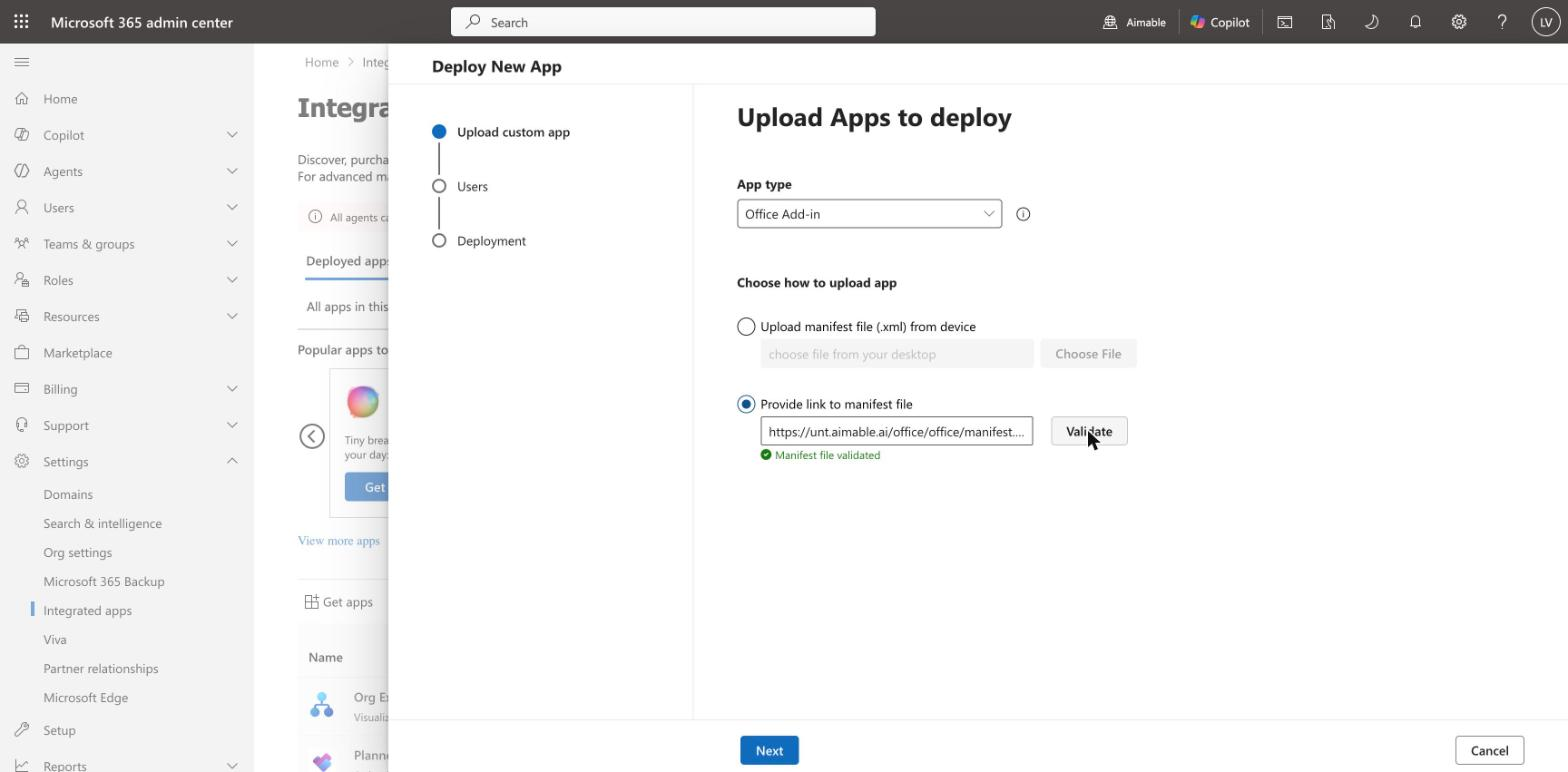Image resolution: width=1568 pixels, height=772 pixels.
Task: Open Microsoft Edge settings page
Action: pyautogui.click(x=85, y=697)
